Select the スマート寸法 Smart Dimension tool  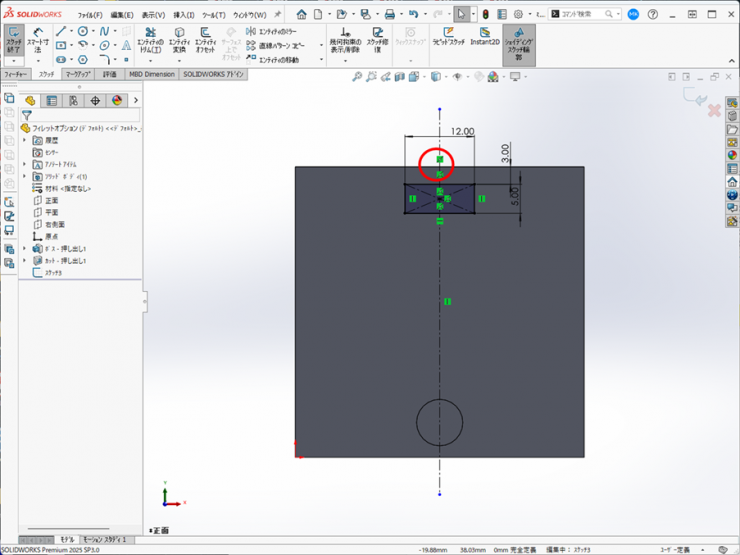38,38
